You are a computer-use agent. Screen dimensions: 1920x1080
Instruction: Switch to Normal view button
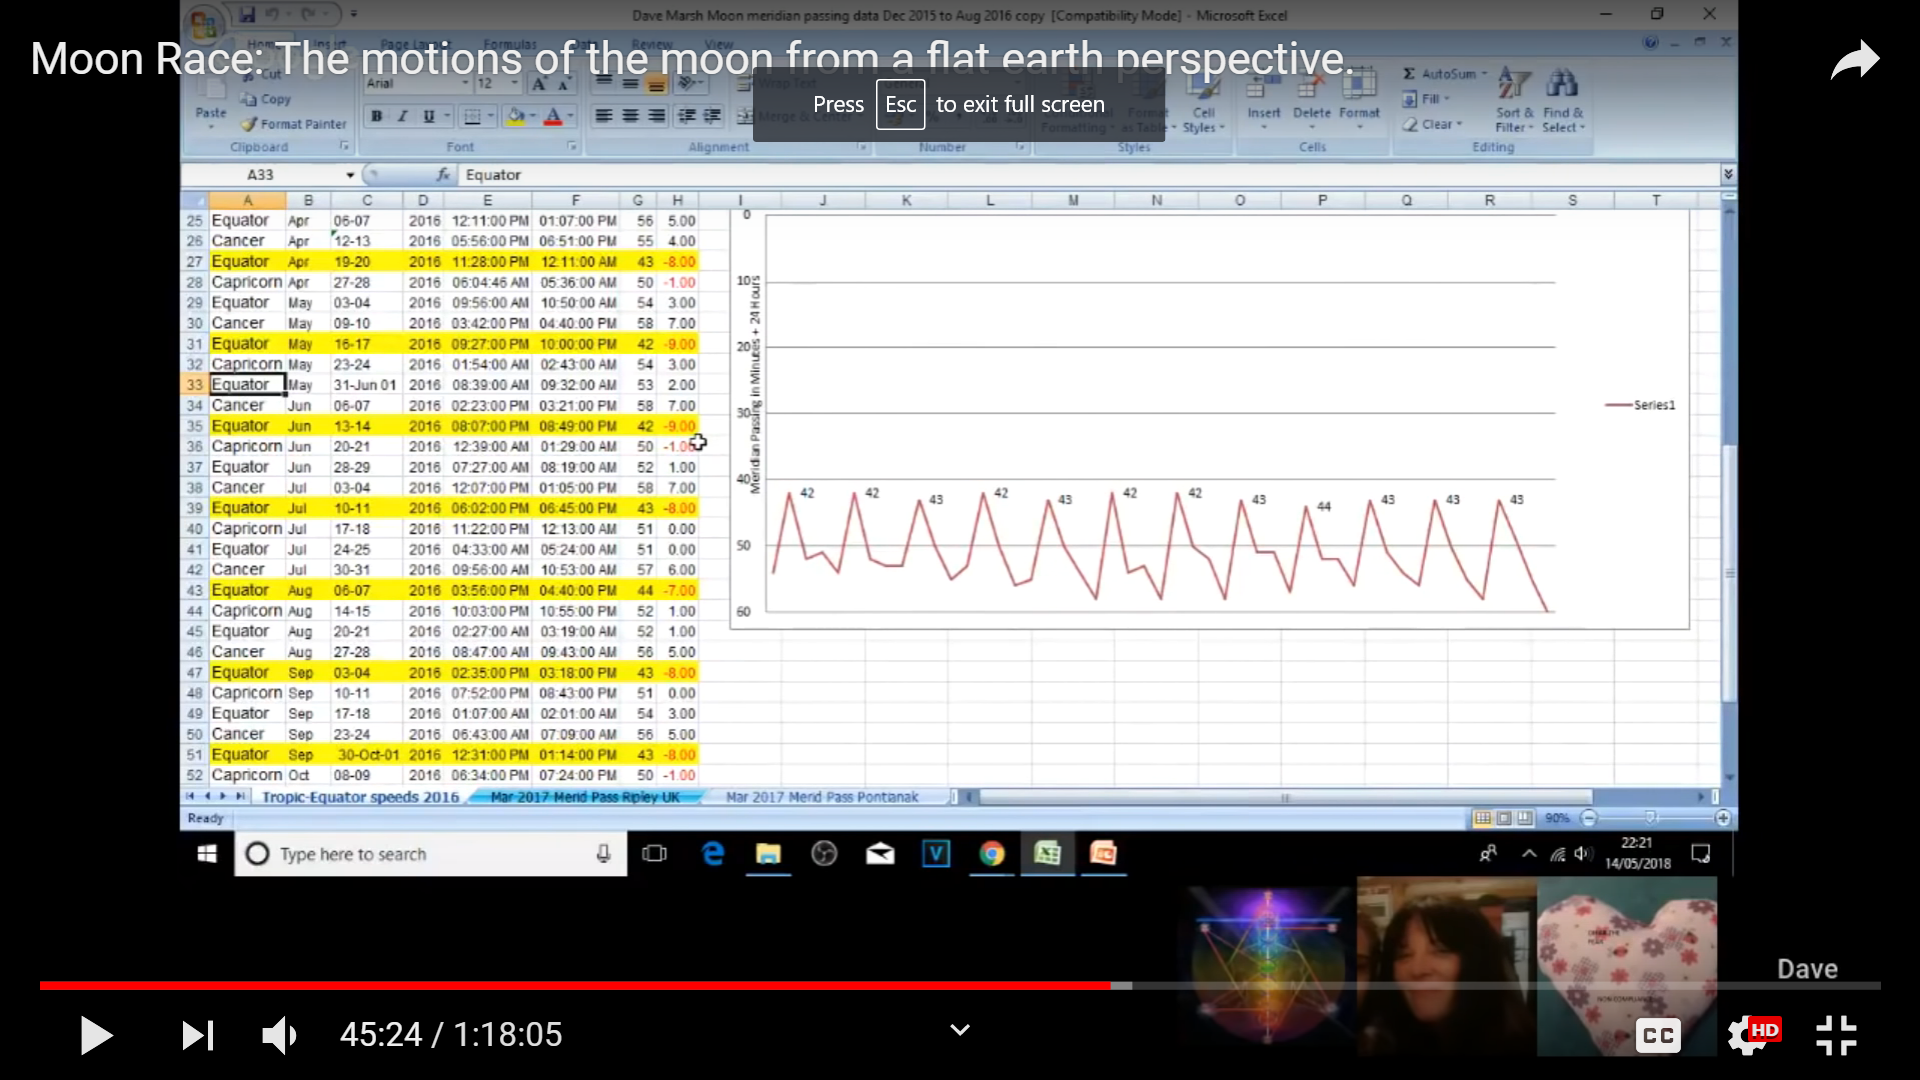(x=1482, y=818)
